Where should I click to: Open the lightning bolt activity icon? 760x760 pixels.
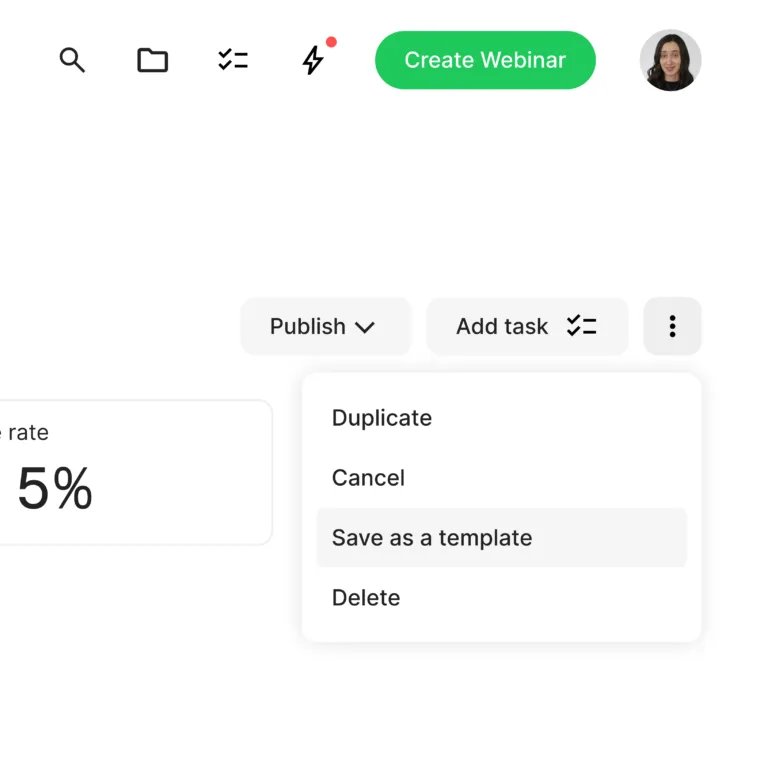pyautogui.click(x=313, y=60)
